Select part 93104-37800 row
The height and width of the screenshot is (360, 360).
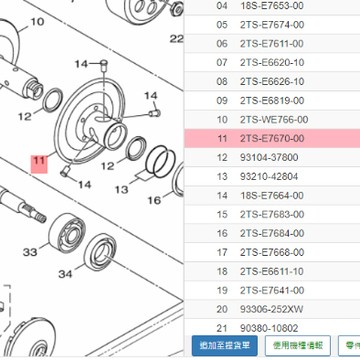(x=272, y=157)
